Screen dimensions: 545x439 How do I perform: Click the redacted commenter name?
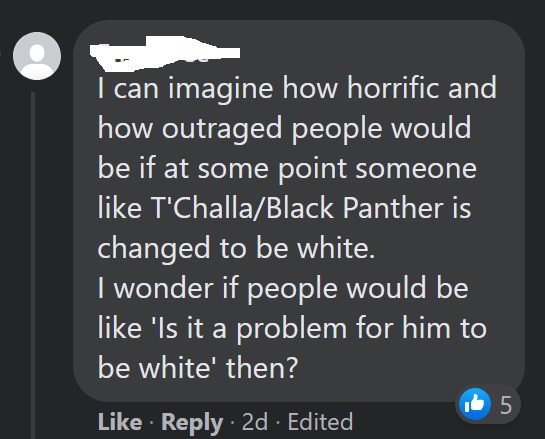coord(165,53)
